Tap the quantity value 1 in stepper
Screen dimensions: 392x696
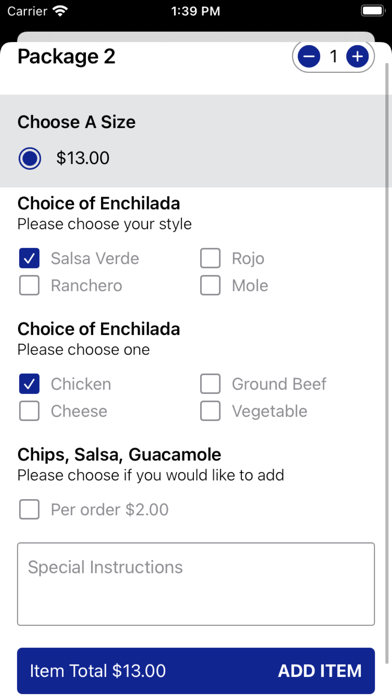coord(333,56)
